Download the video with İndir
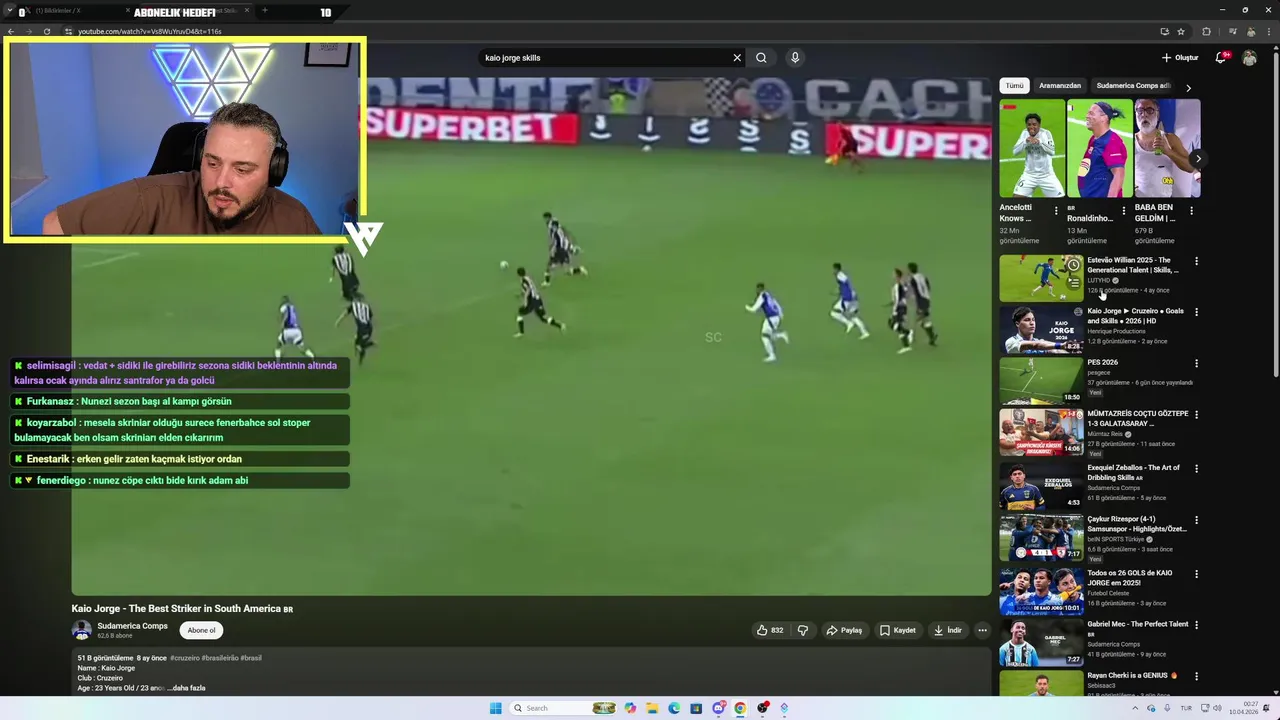The image size is (1280, 720). click(948, 630)
